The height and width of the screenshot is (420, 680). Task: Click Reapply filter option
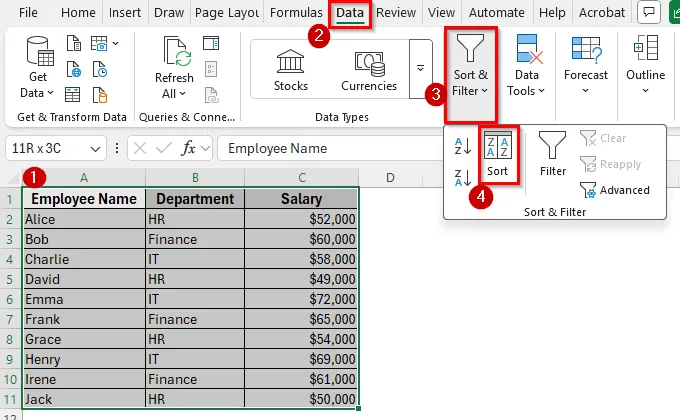(611, 164)
